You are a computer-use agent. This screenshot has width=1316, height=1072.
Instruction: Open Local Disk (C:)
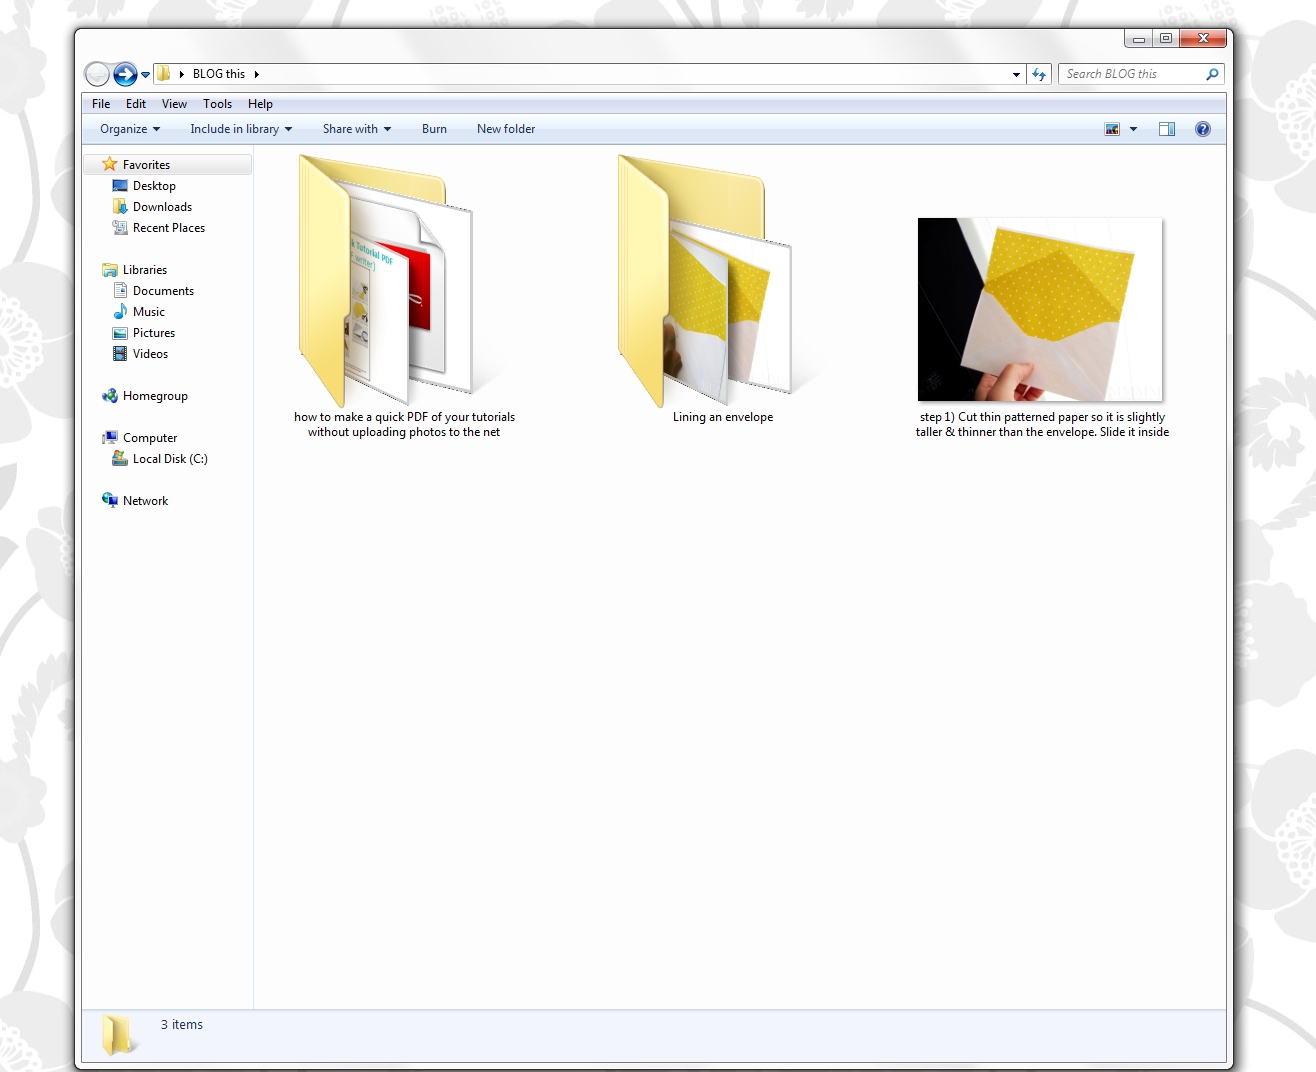pos(170,459)
